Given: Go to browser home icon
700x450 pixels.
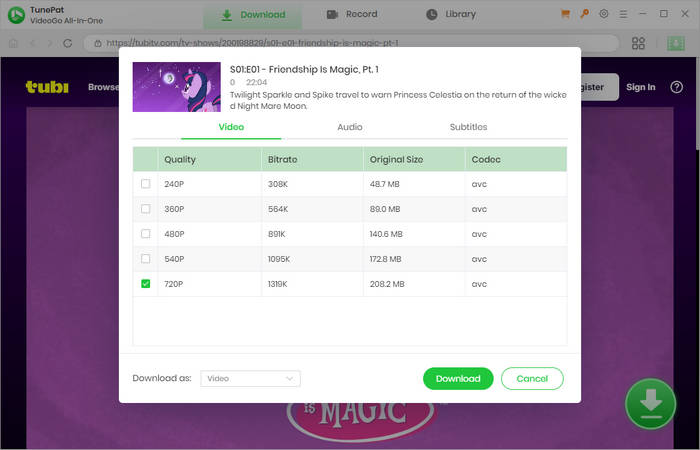Looking at the screenshot, I should click(x=13, y=43).
